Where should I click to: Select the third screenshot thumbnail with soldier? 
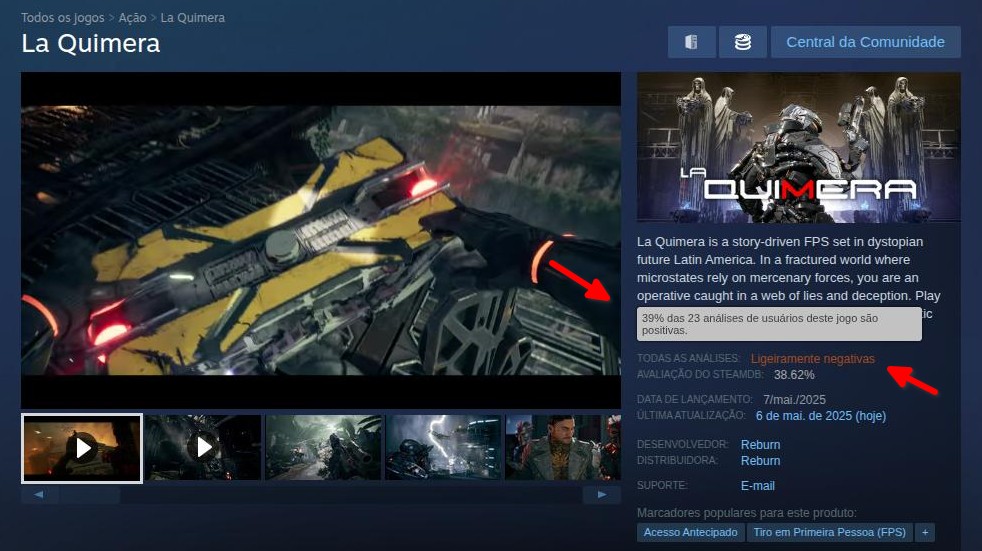[x=323, y=448]
